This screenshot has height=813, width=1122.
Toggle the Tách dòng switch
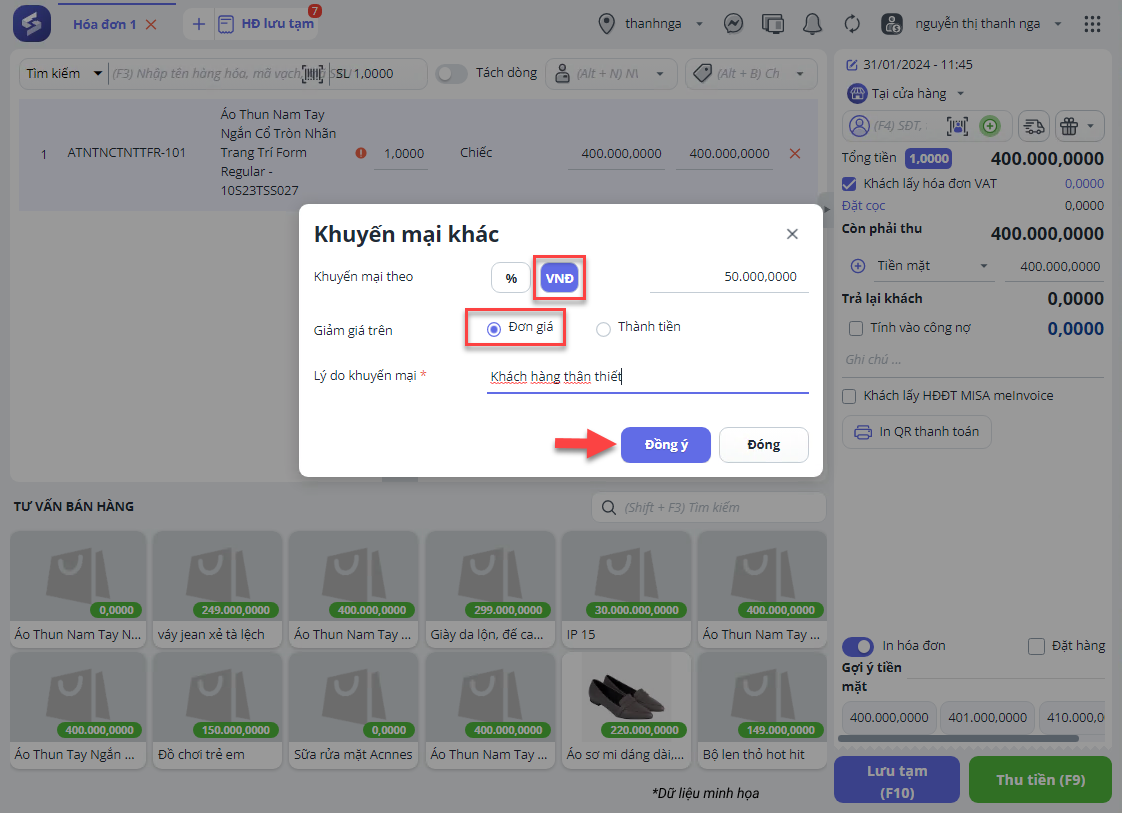pyautogui.click(x=451, y=73)
